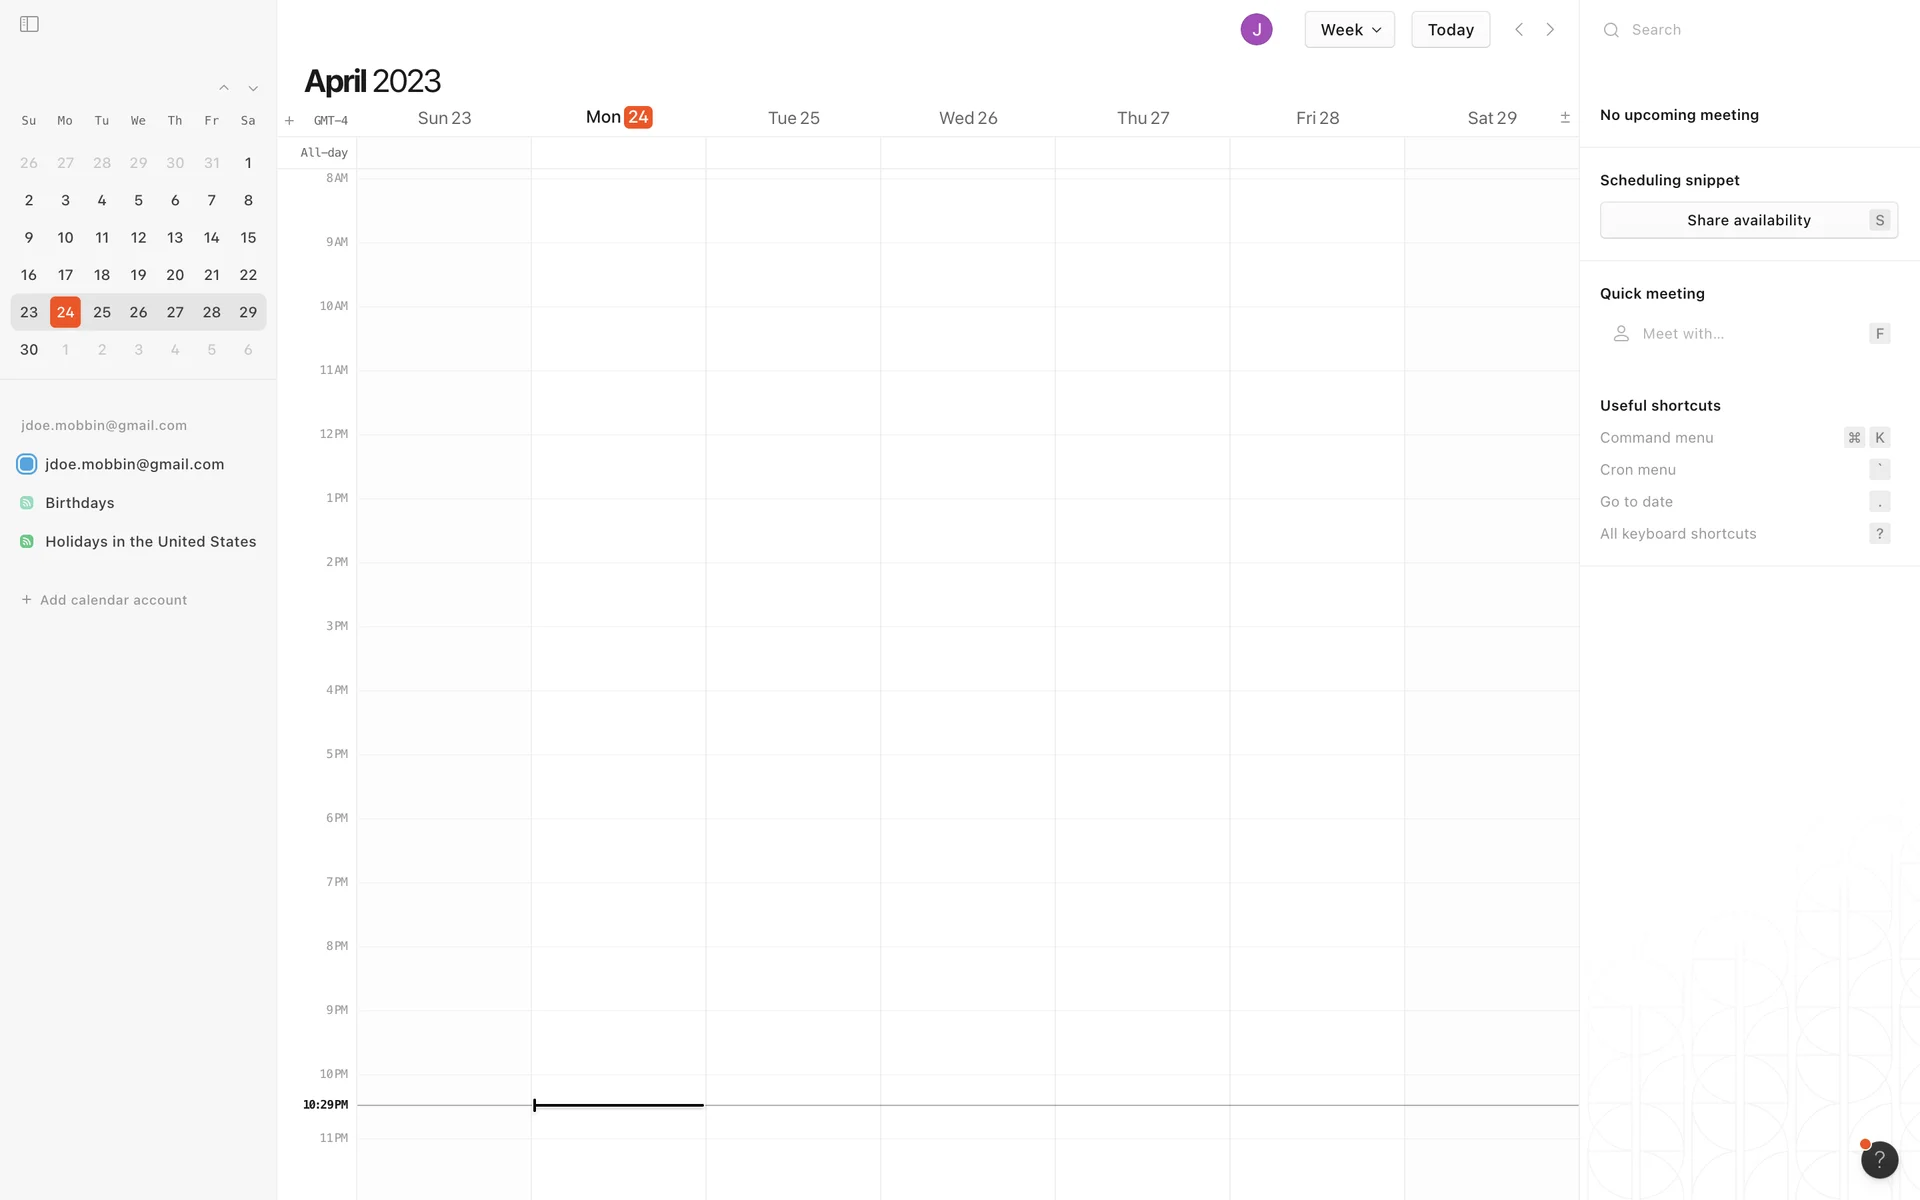The image size is (1920, 1200).
Task: Toggle Birthdays calendar visibility
Action: click(x=27, y=503)
